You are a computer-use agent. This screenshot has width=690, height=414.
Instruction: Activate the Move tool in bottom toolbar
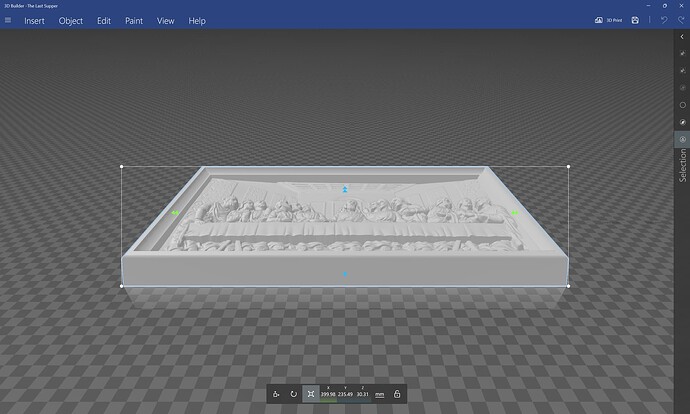[276, 394]
